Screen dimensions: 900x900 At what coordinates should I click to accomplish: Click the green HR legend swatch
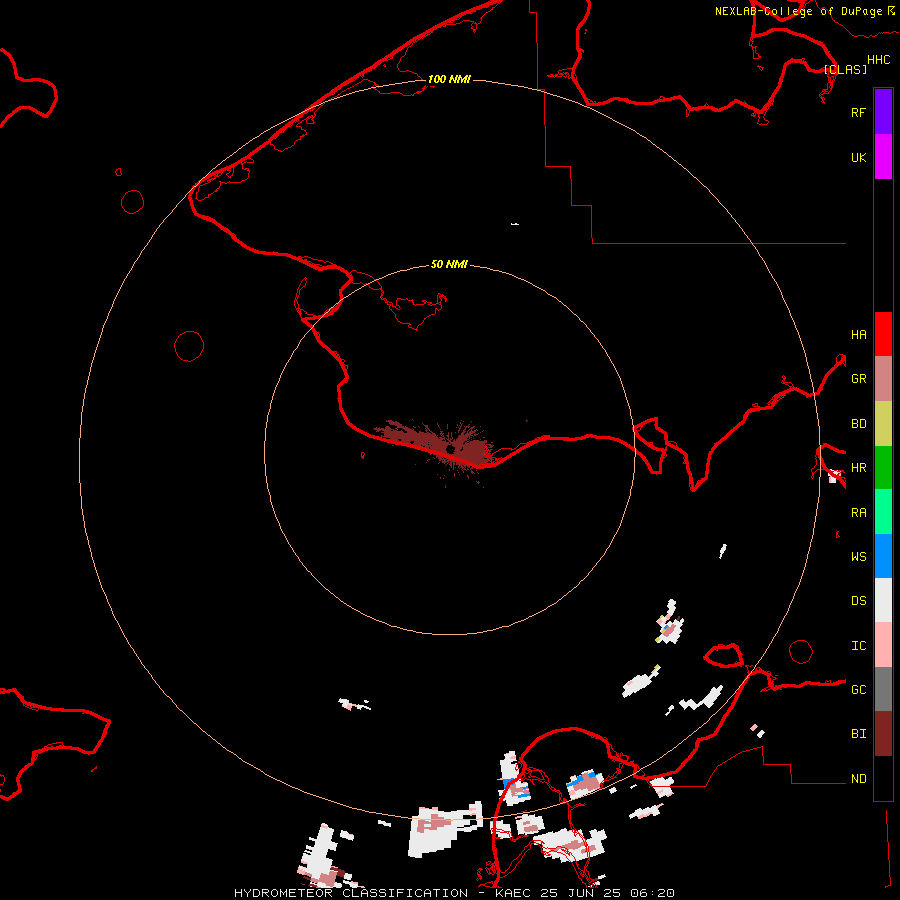[883, 468]
